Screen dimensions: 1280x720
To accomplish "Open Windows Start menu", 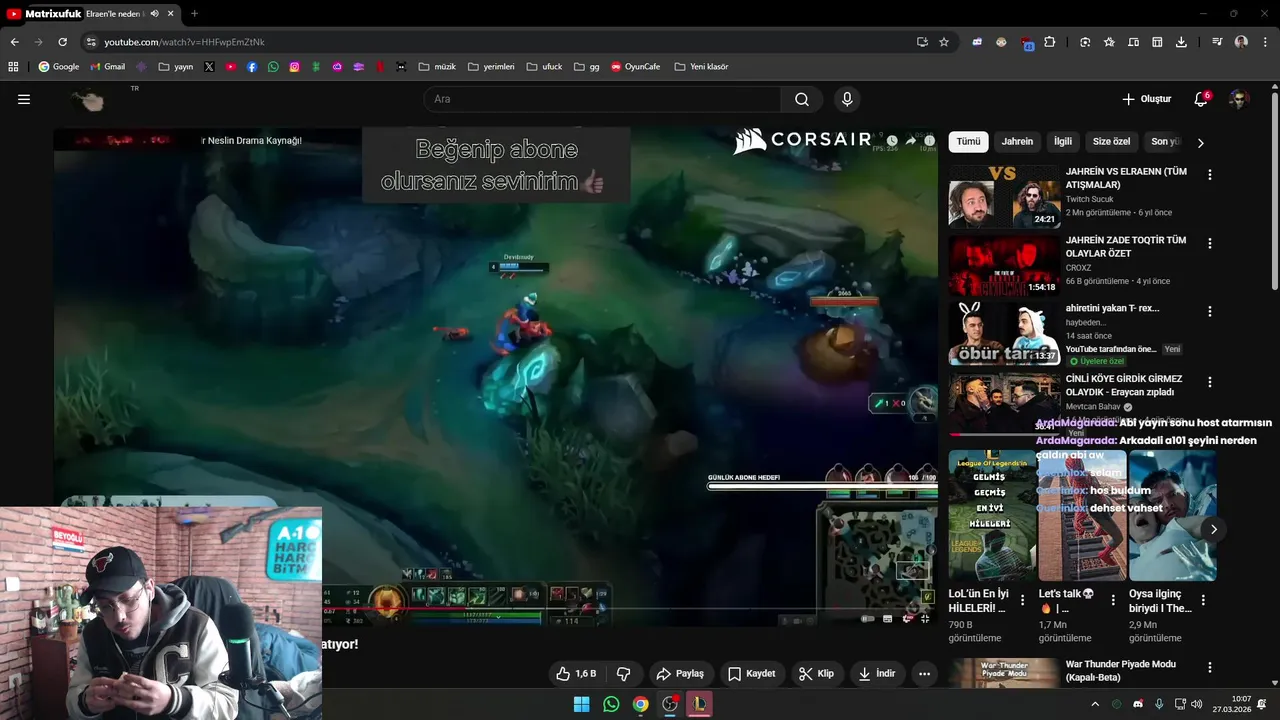I will pyautogui.click(x=581, y=704).
